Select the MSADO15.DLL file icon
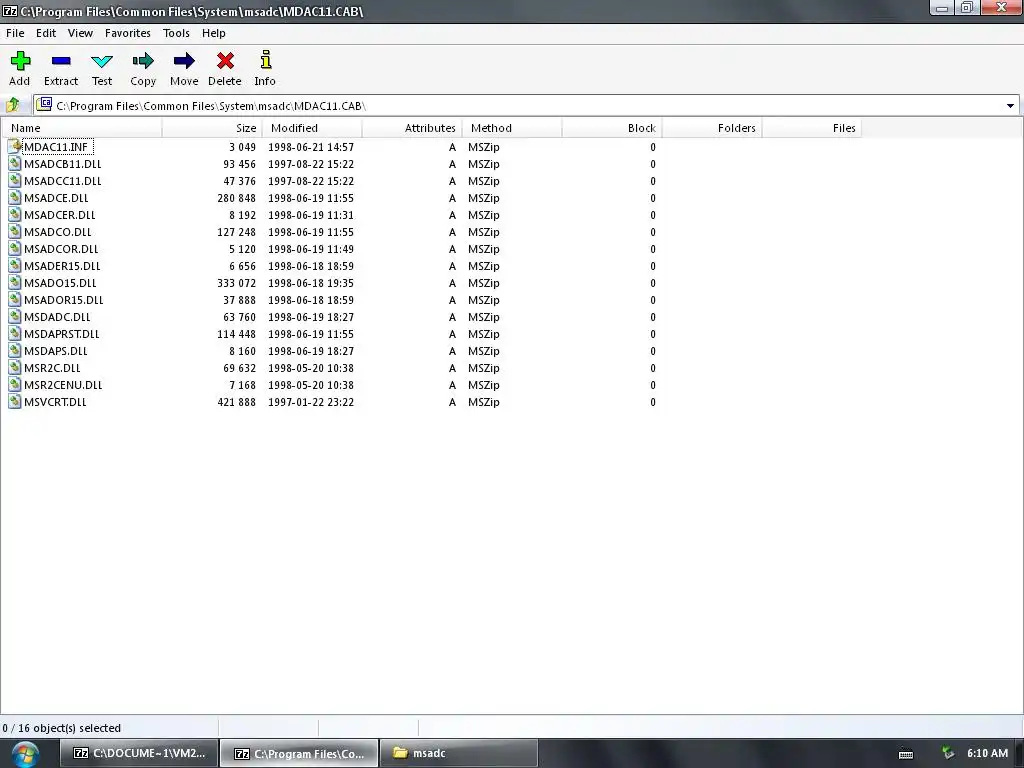This screenshot has height=768, width=1024. pos(14,282)
